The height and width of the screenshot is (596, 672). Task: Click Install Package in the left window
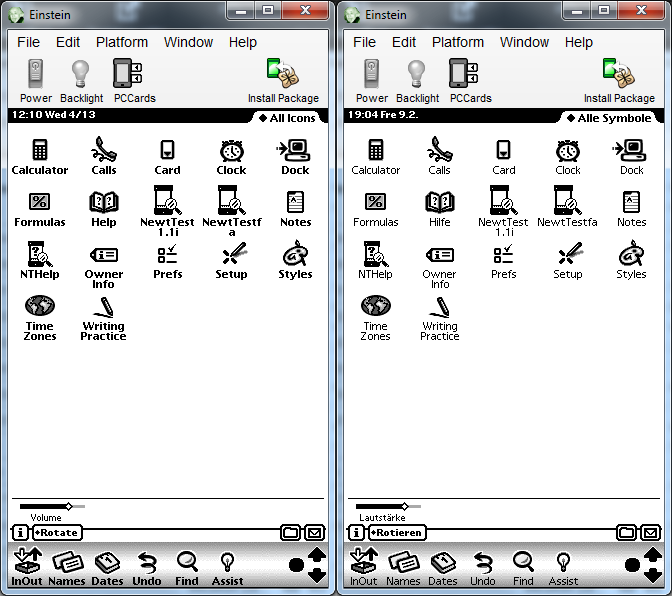coord(283,81)
